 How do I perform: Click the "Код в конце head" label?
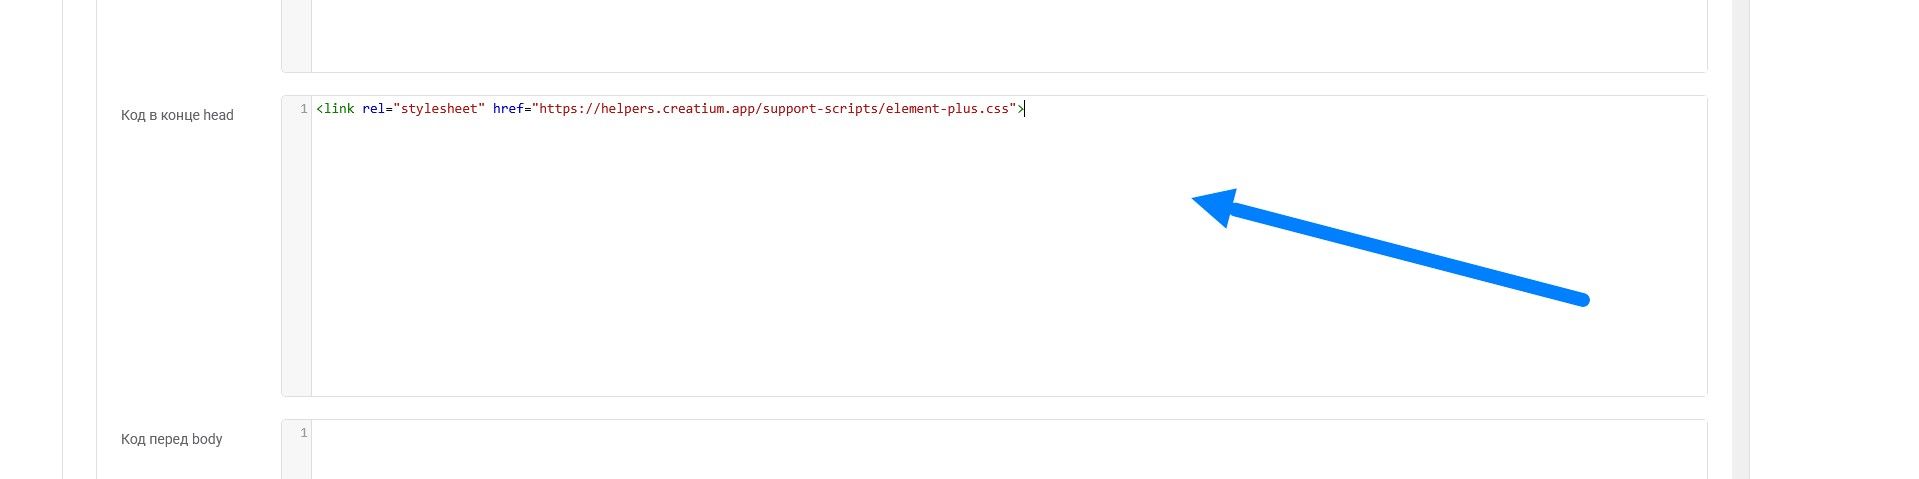coord(177,115)
